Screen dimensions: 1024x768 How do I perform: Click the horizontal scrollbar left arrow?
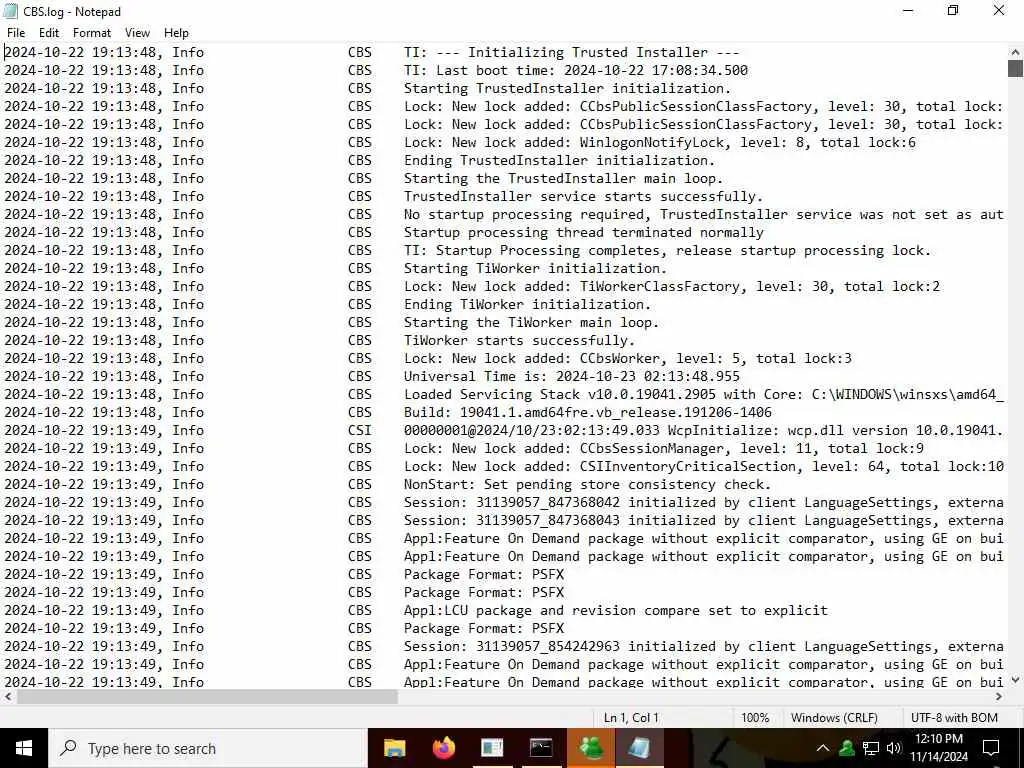[x=8, y=697]
